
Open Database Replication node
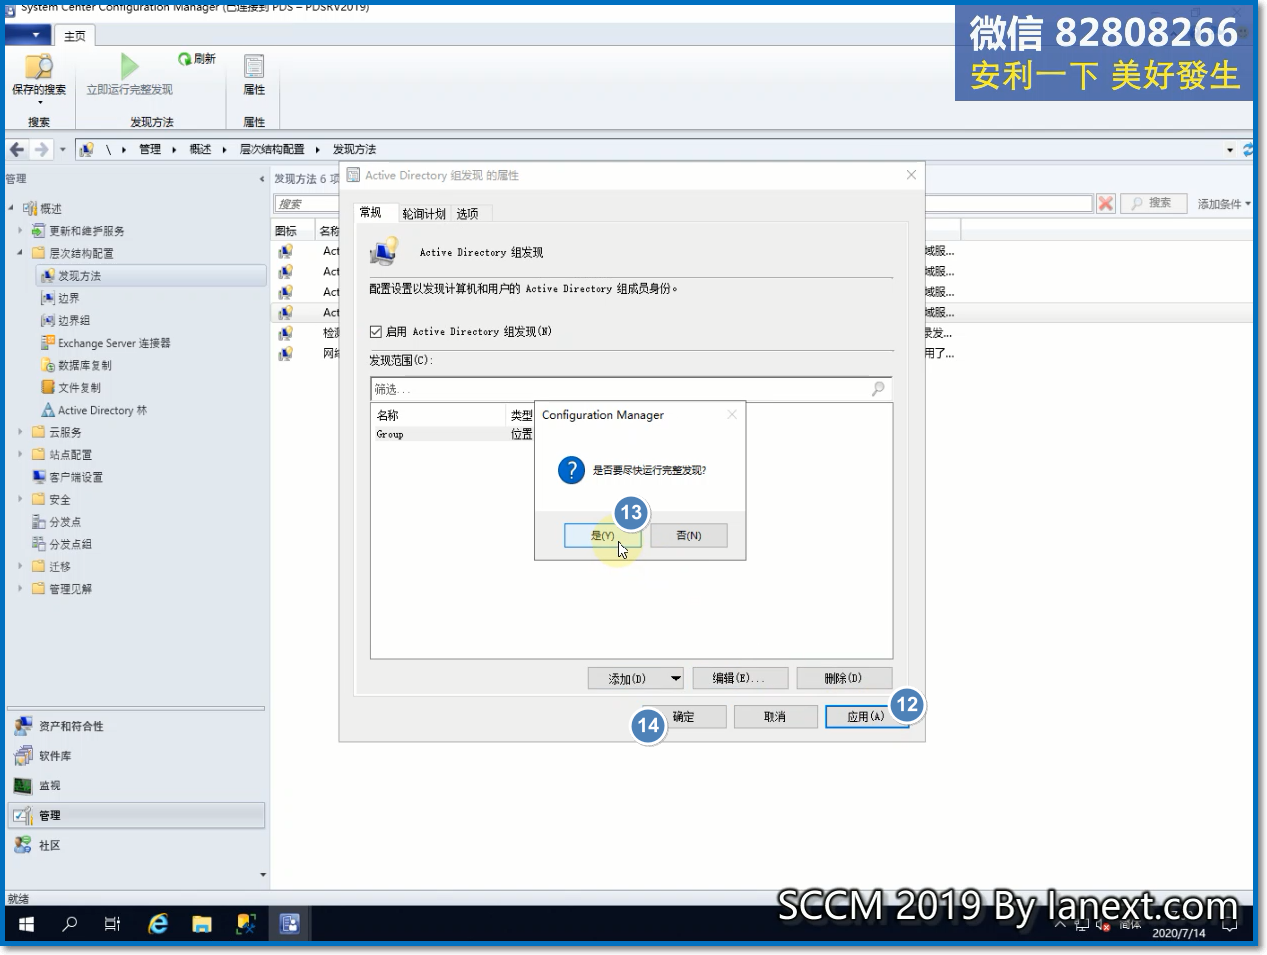(x=84, y=365)
